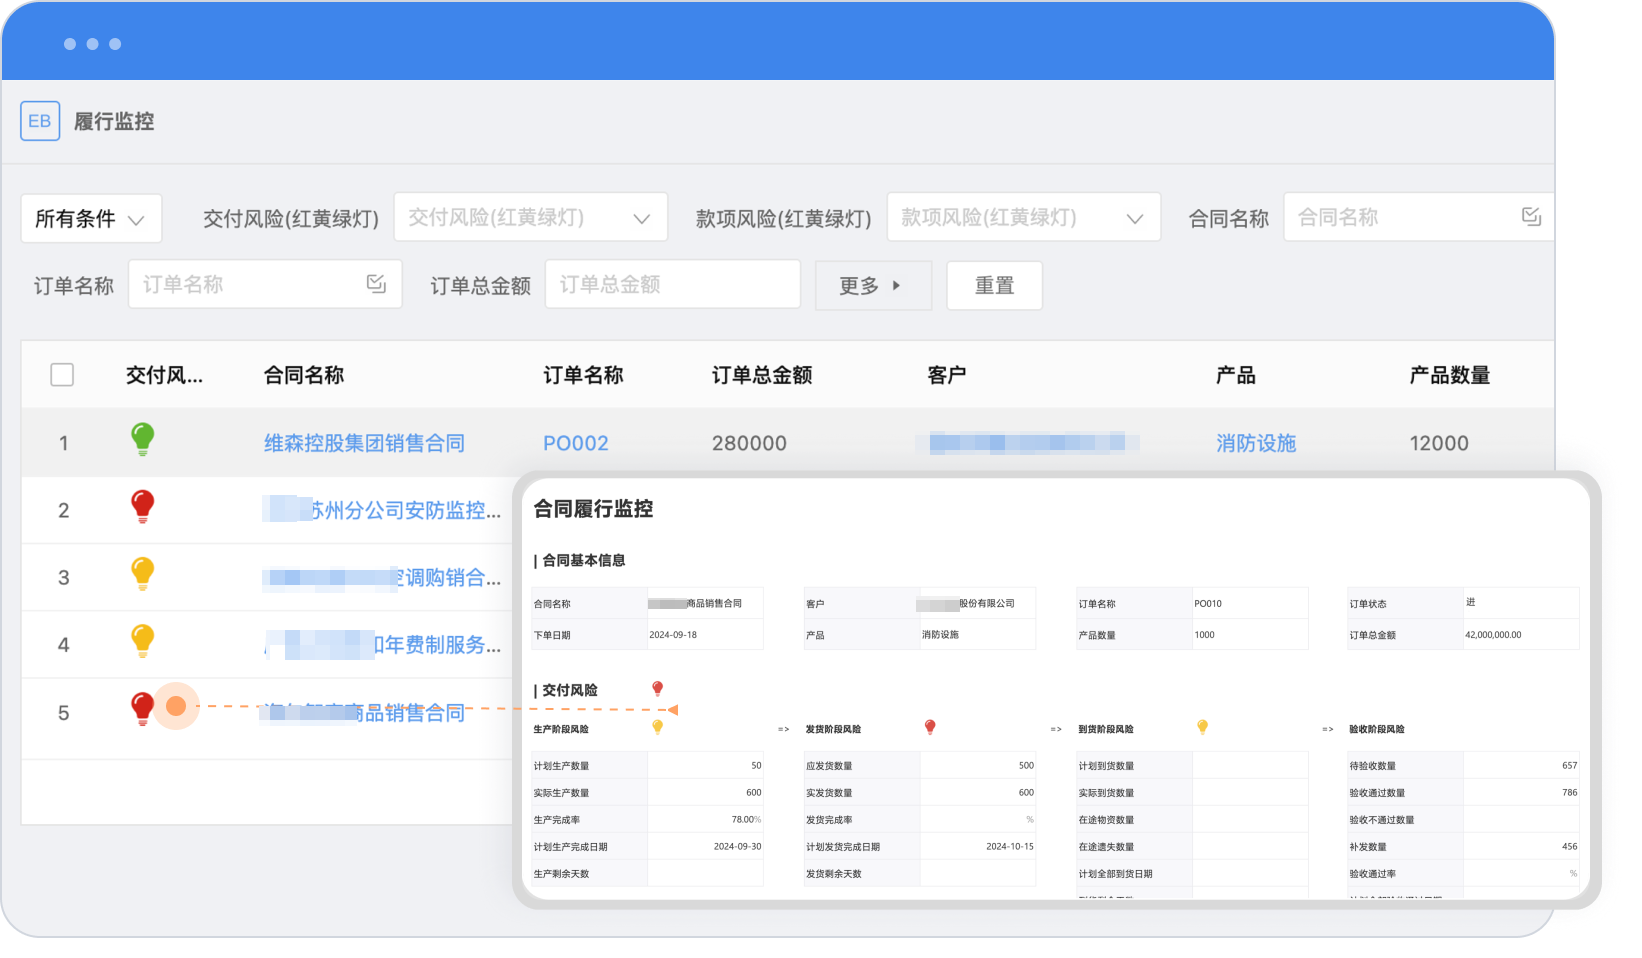The image size is (1642, 958).
Task: Click red delivery risk bulb in row 2
Action: [x=143, y=507]
